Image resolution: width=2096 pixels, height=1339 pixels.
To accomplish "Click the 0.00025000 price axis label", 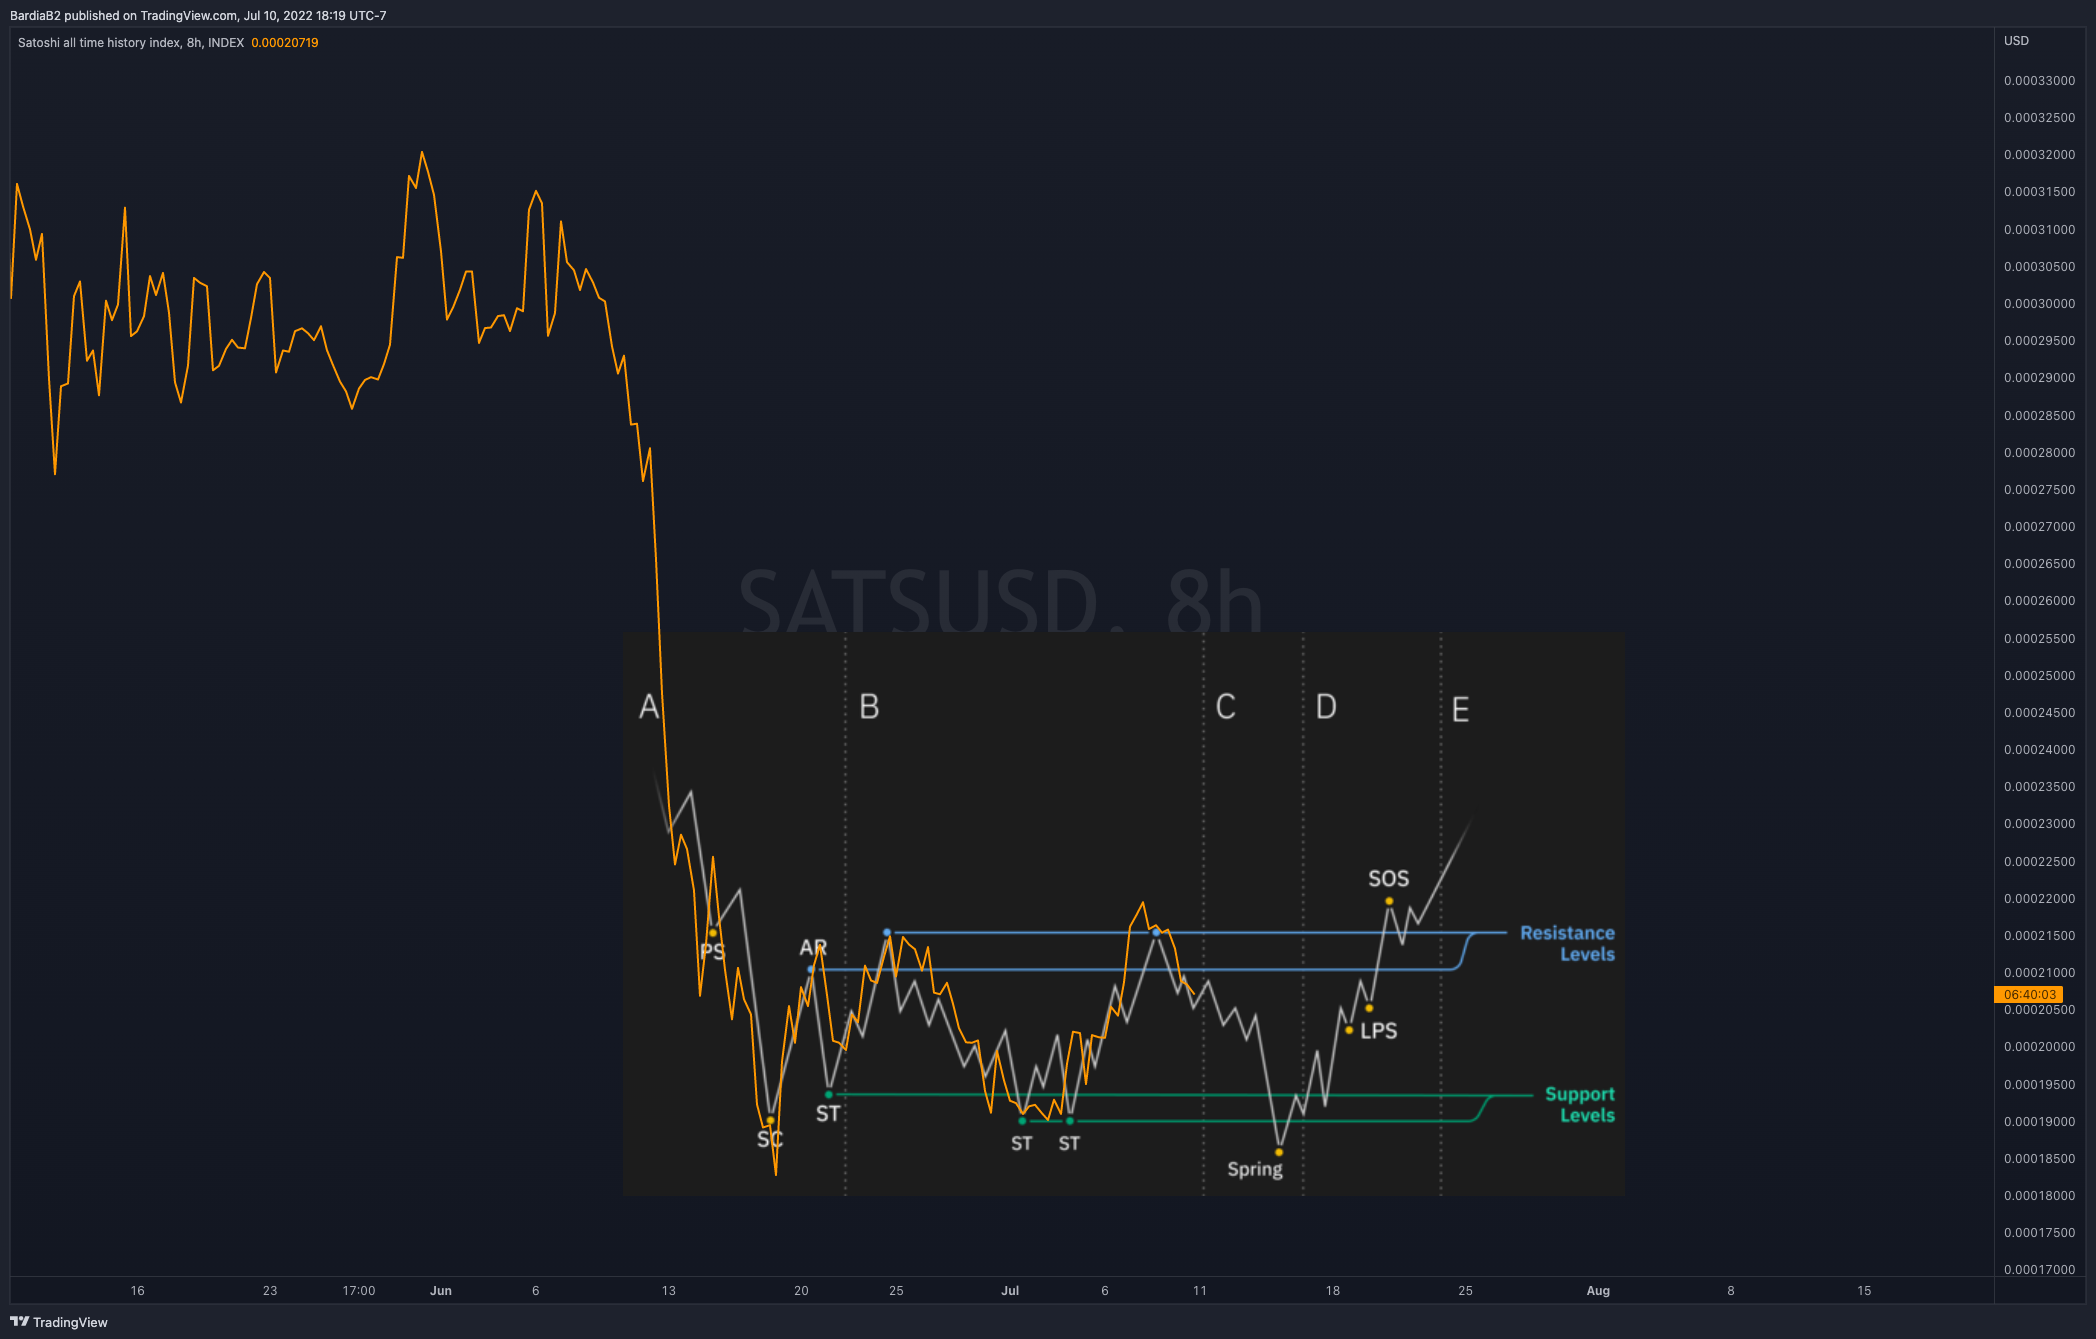I will 2039,676.
